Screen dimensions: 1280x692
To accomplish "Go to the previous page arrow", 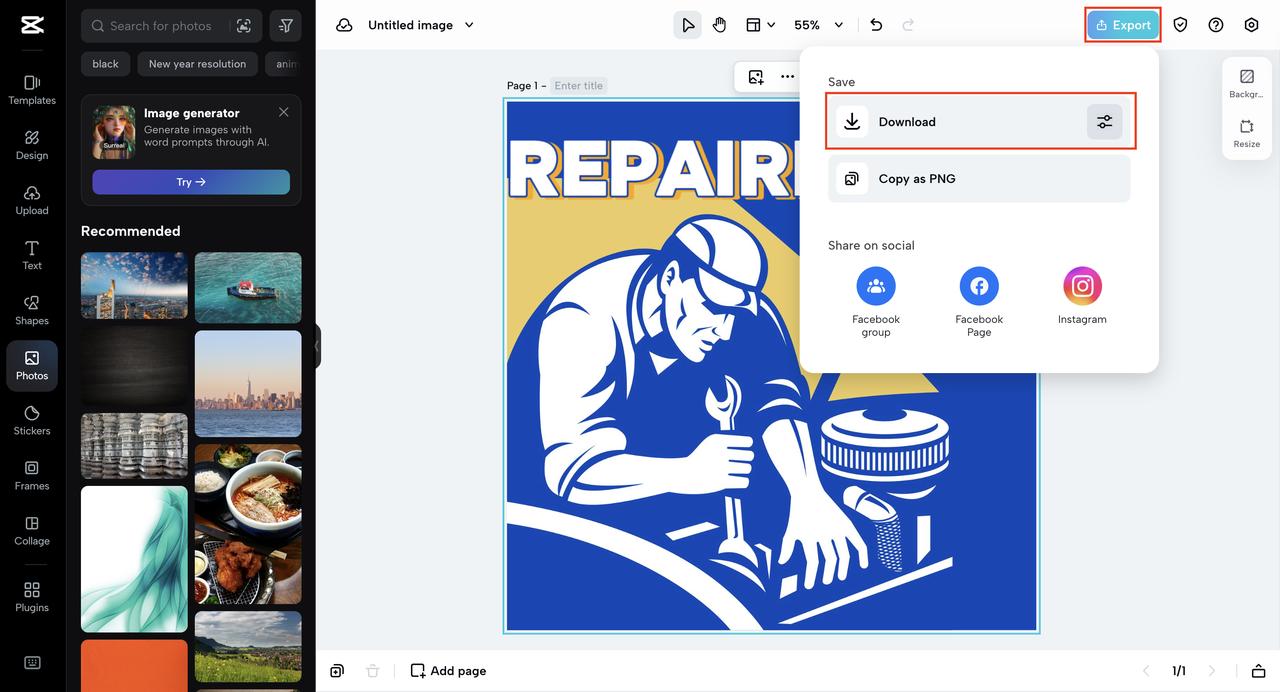I will (1147, 671).
